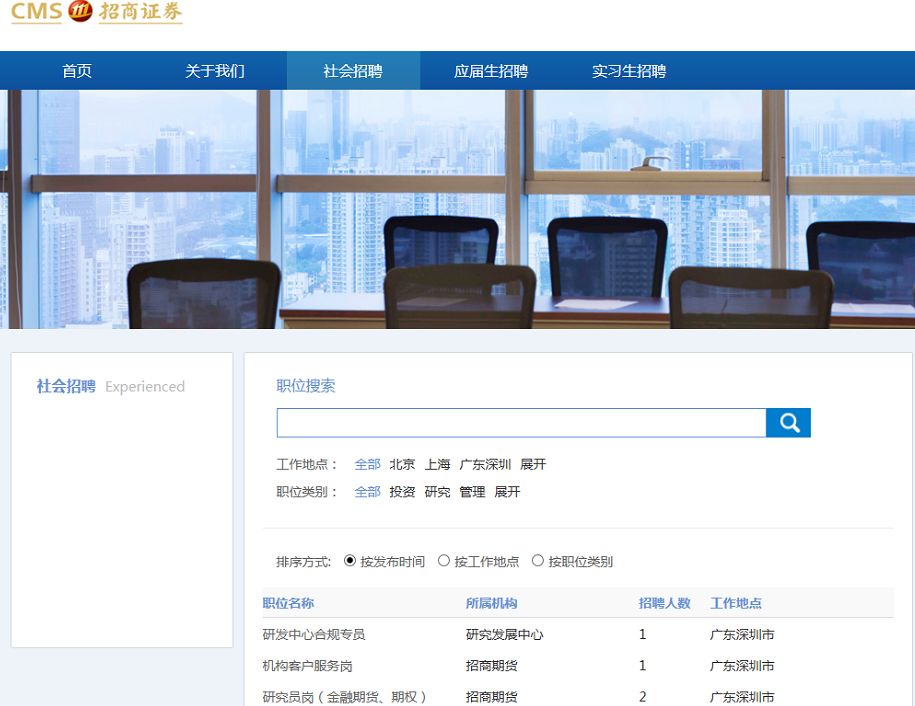Click the CMS 招商证券 logo
This screenshot has height=706, width=915.
pyautogui.click(x=97, y=12)
